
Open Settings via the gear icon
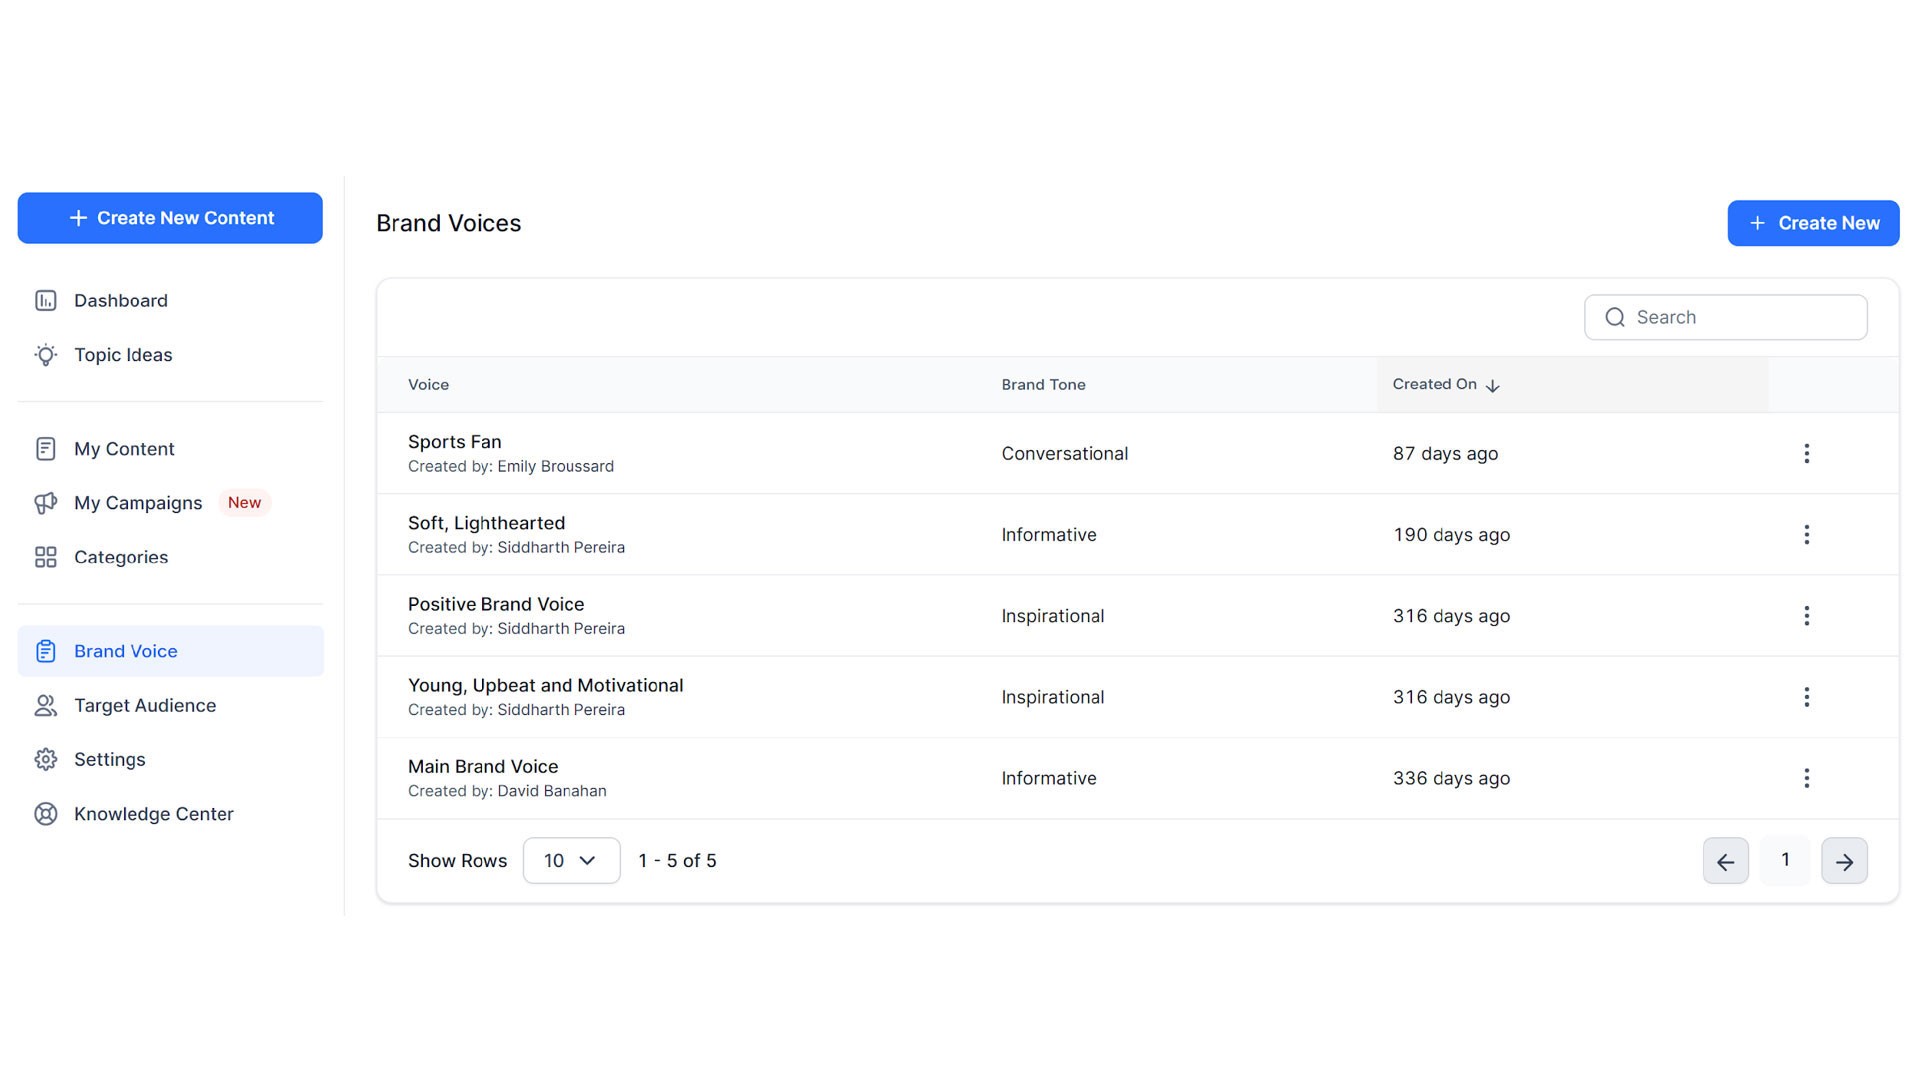point(46,759)
